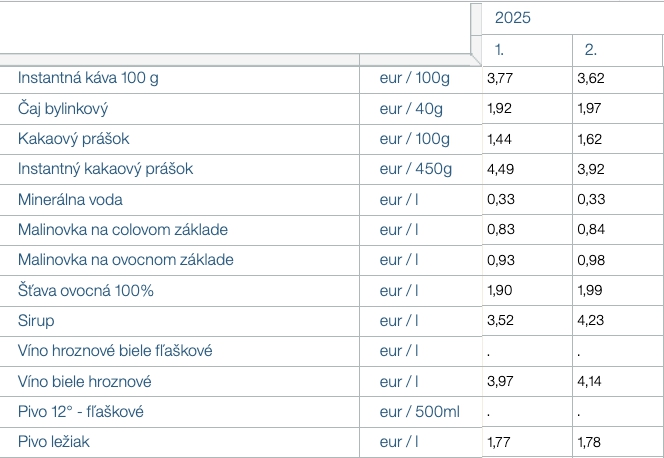Select Víno hroznové biele fľaškové row
This screenshot has height=458, width=664.
click(x=115, y=351)
